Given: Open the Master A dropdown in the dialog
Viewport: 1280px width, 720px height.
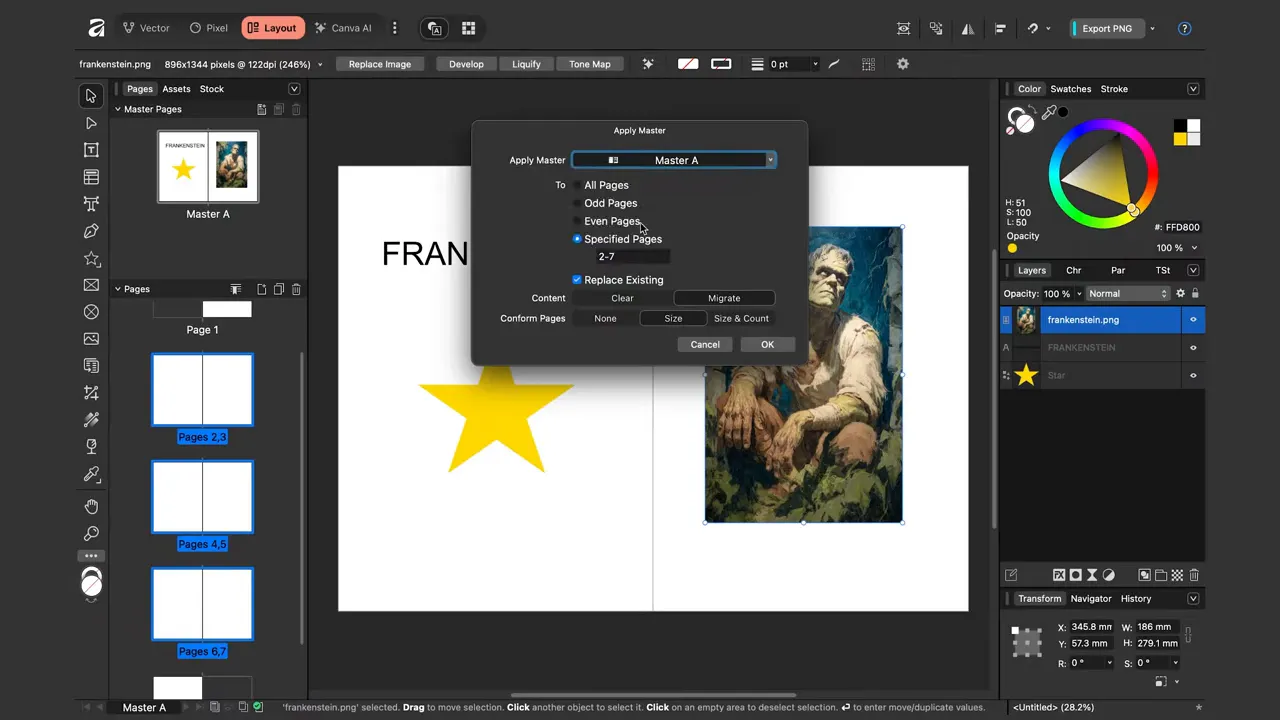Looking at the screenshot, I should pos(770,160).
